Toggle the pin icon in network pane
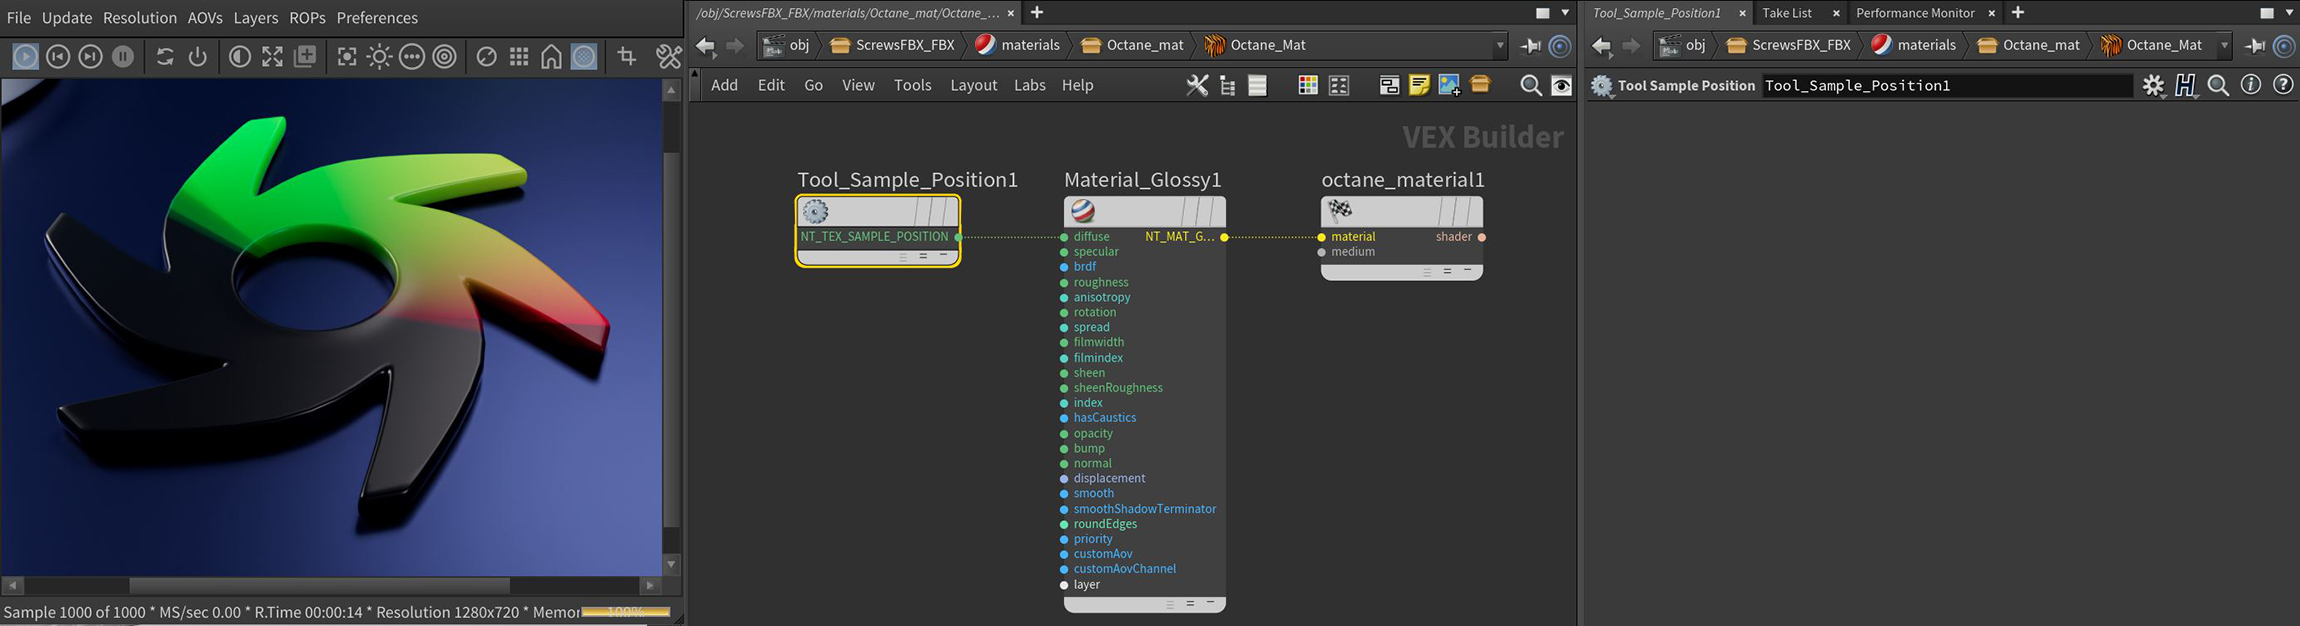This screenshot has height=626, width=2300. point(1530,45)
